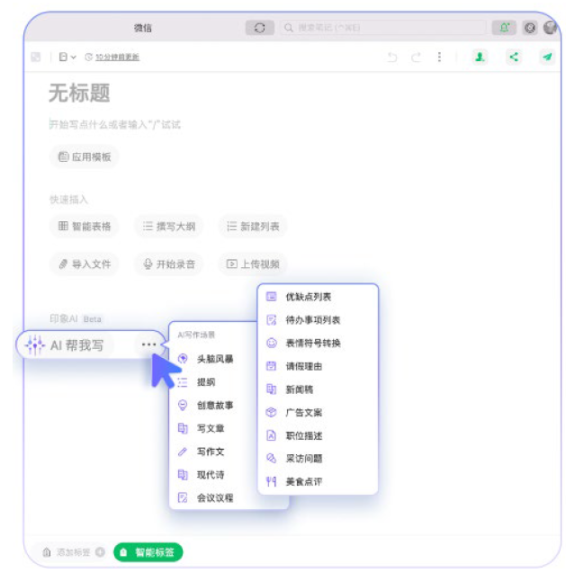The image size is (584, 582).
Task: Expand the note type dropdown arrow
Action: [x=73, y=57]
